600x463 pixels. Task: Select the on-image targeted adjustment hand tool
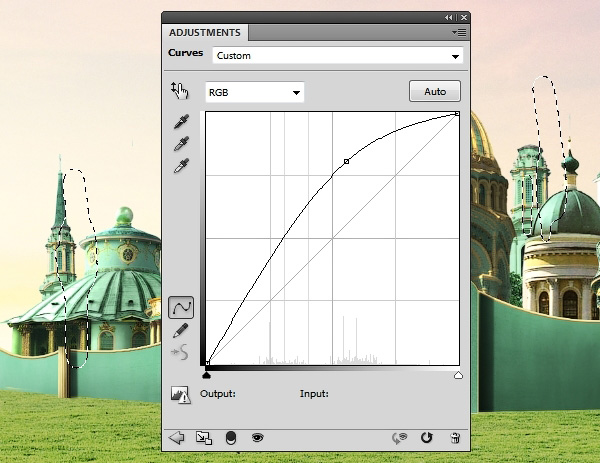[180, 92]
